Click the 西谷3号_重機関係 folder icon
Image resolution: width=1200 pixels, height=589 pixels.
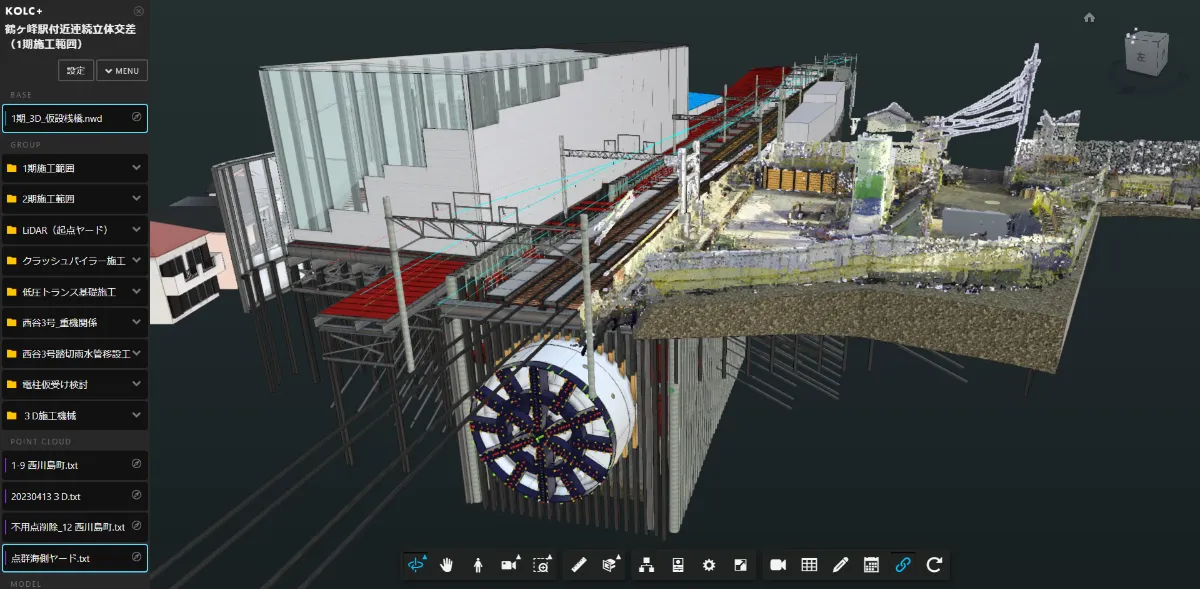[12, 323]
